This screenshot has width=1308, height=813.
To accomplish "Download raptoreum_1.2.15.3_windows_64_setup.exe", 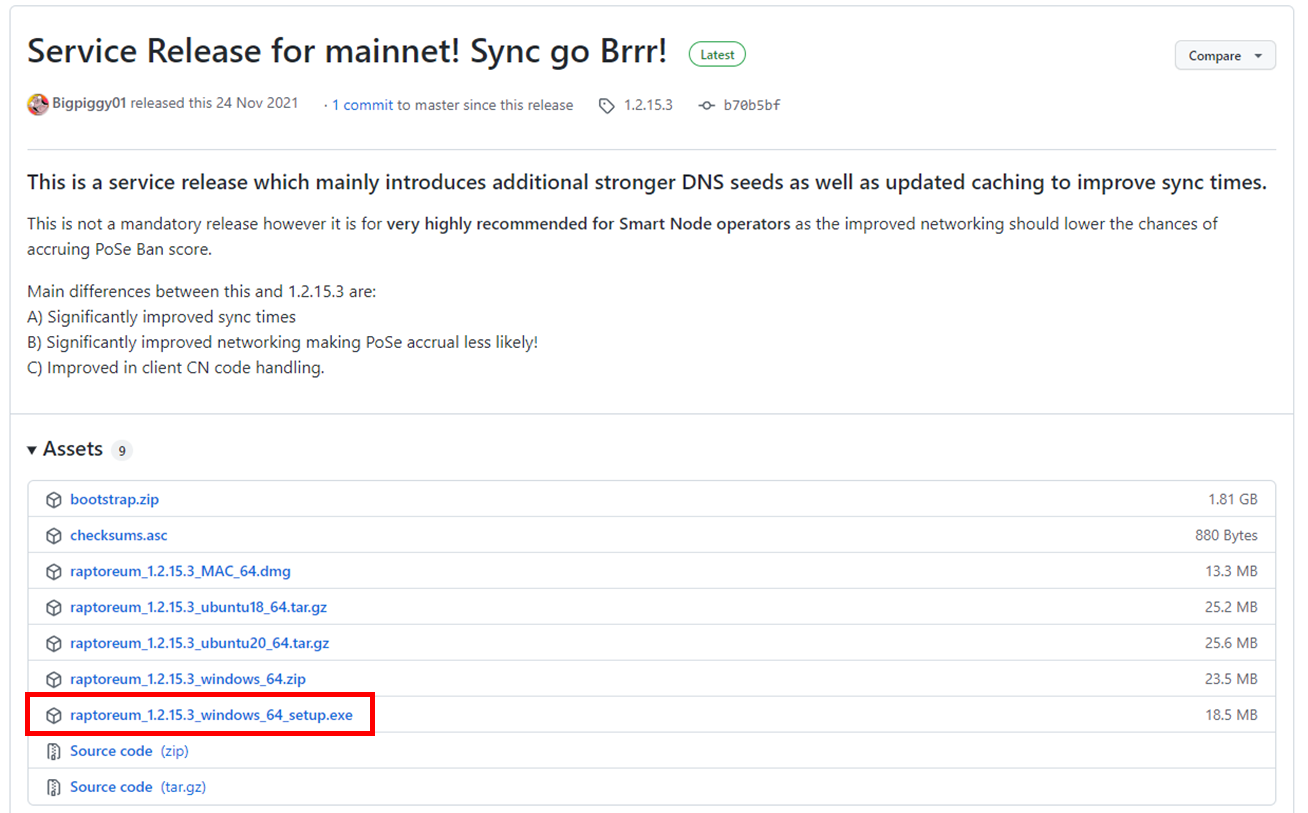I will tap(211, 715).
